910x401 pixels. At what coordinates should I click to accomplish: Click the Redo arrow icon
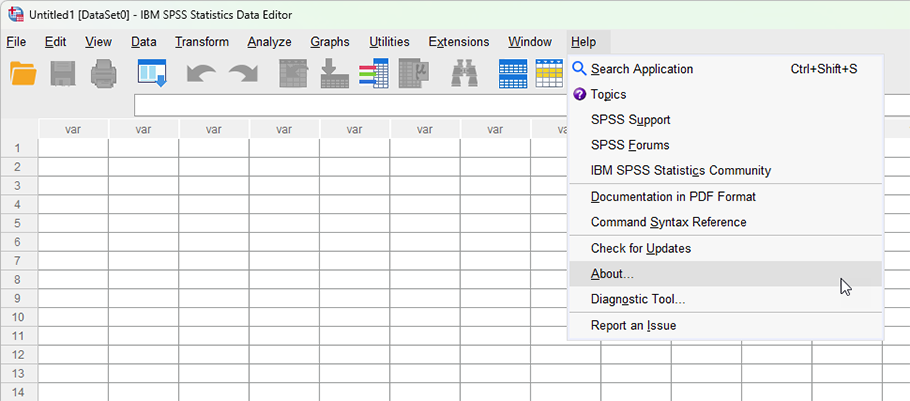243,74
